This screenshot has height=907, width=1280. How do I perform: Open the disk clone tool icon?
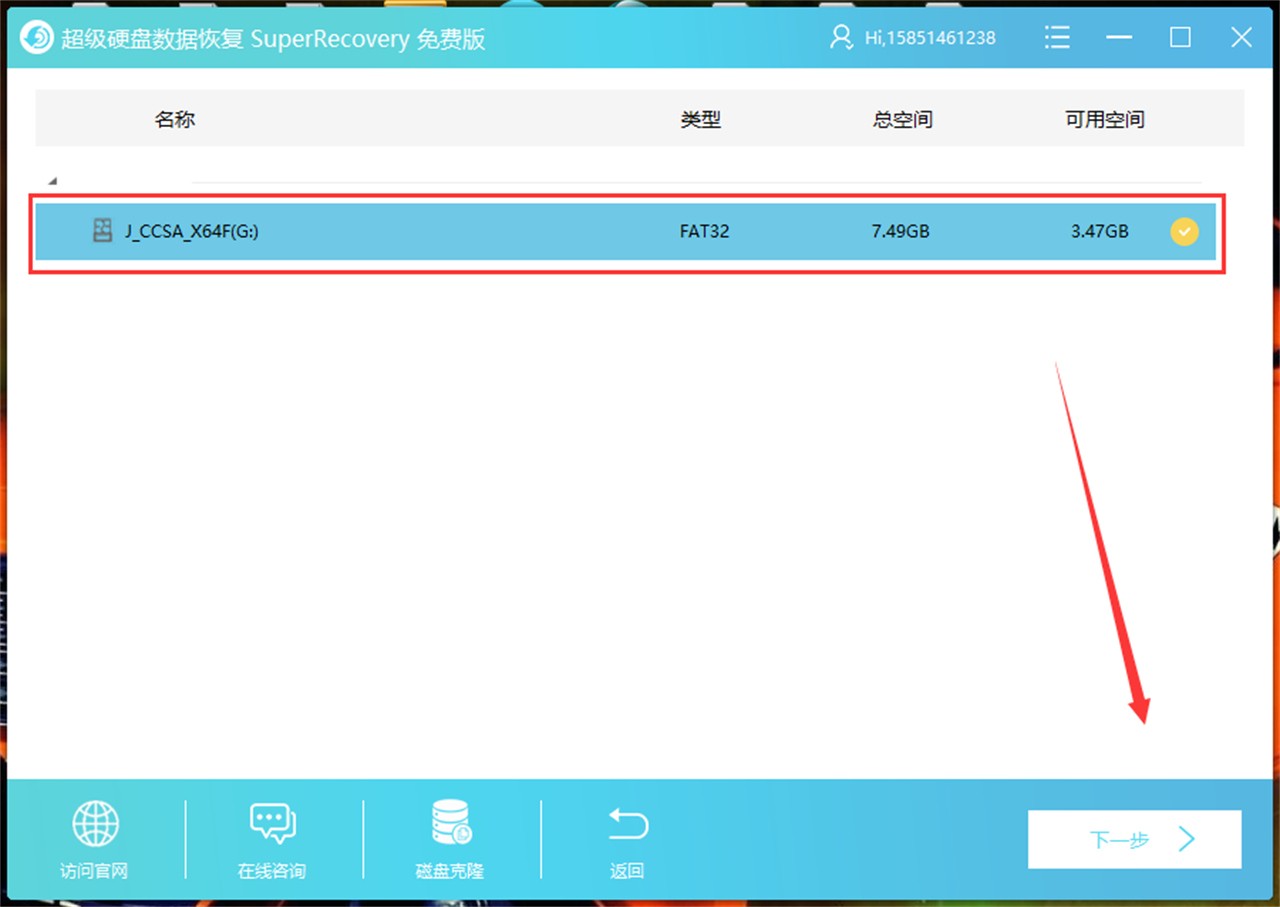[x=450, y=822]
